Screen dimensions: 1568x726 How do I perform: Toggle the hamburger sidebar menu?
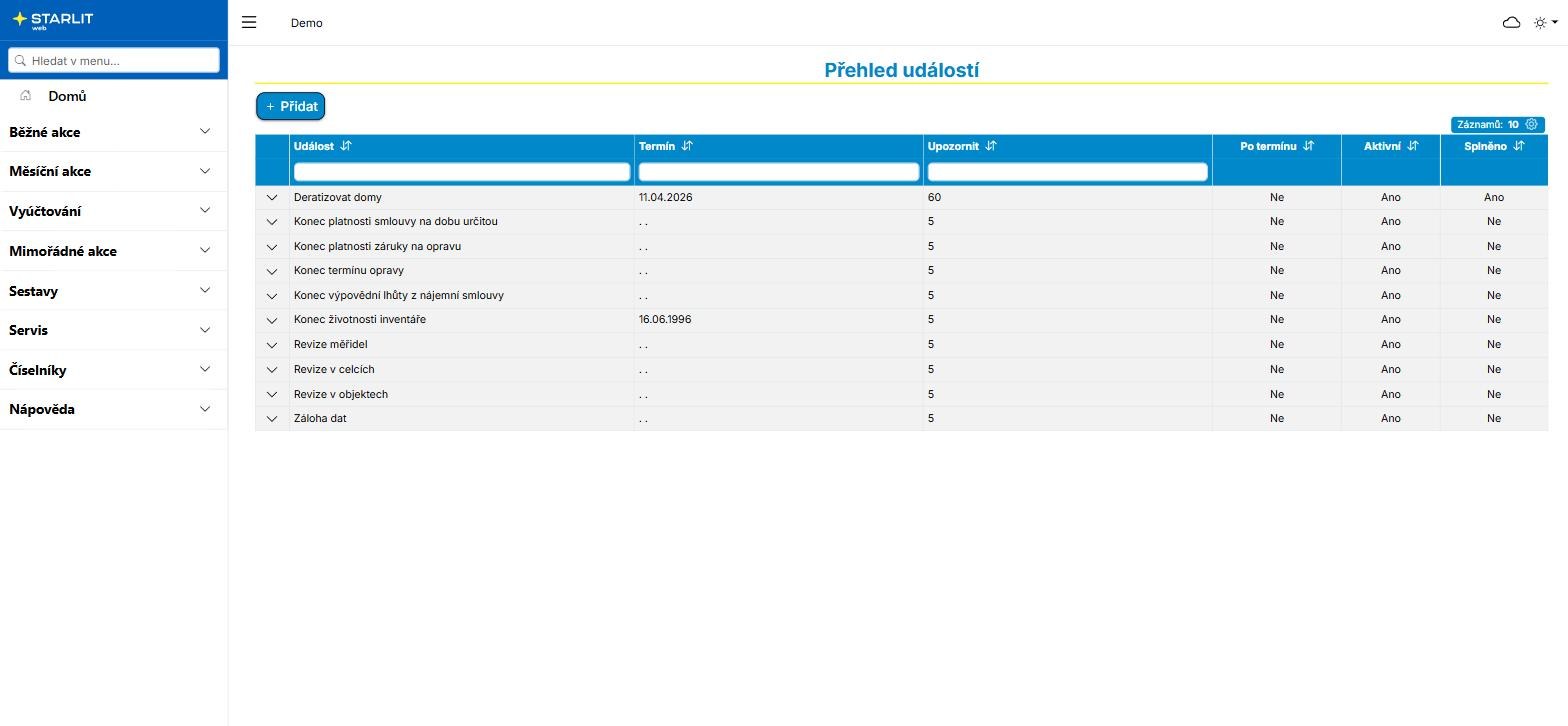coord(249,22)
